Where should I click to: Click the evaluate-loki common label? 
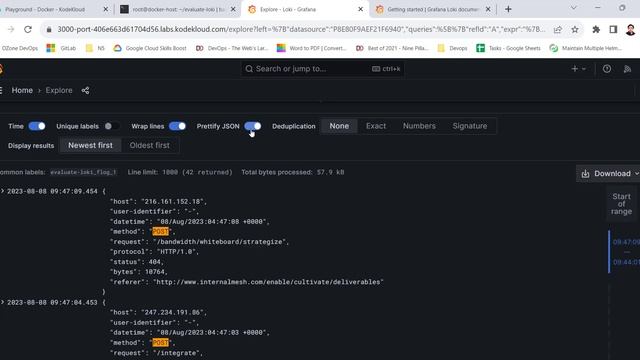83,172
